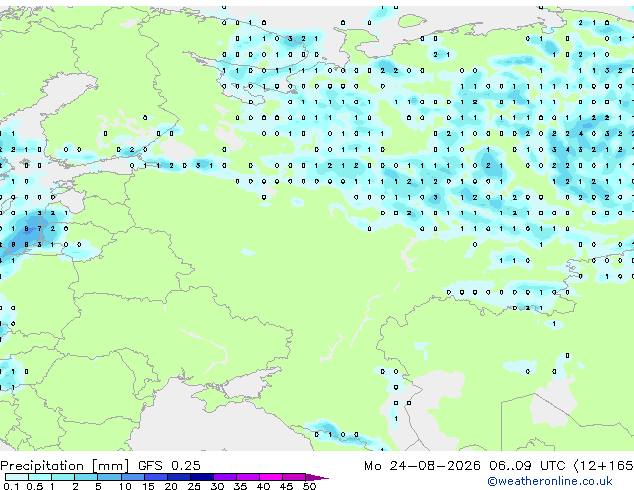Pick the 5–10 mm legend swatch

(109, 477)
